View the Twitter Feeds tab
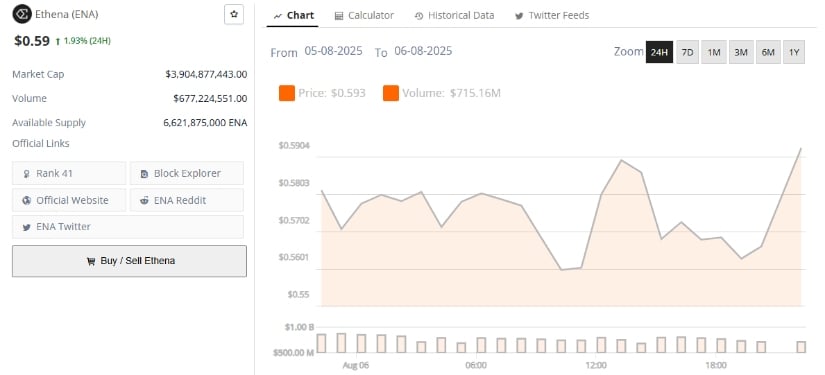The height and width of the screenshot is (375, 825). point(551,16)
